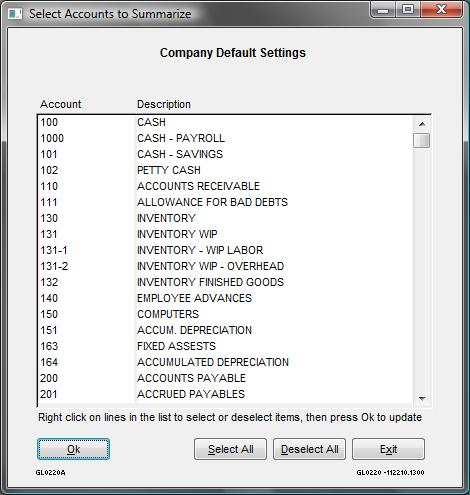The image size is (470, 495).
Task: Select account 131-2 INVENTORY WIP - OVERHEAD
Action: pos(225,266)
